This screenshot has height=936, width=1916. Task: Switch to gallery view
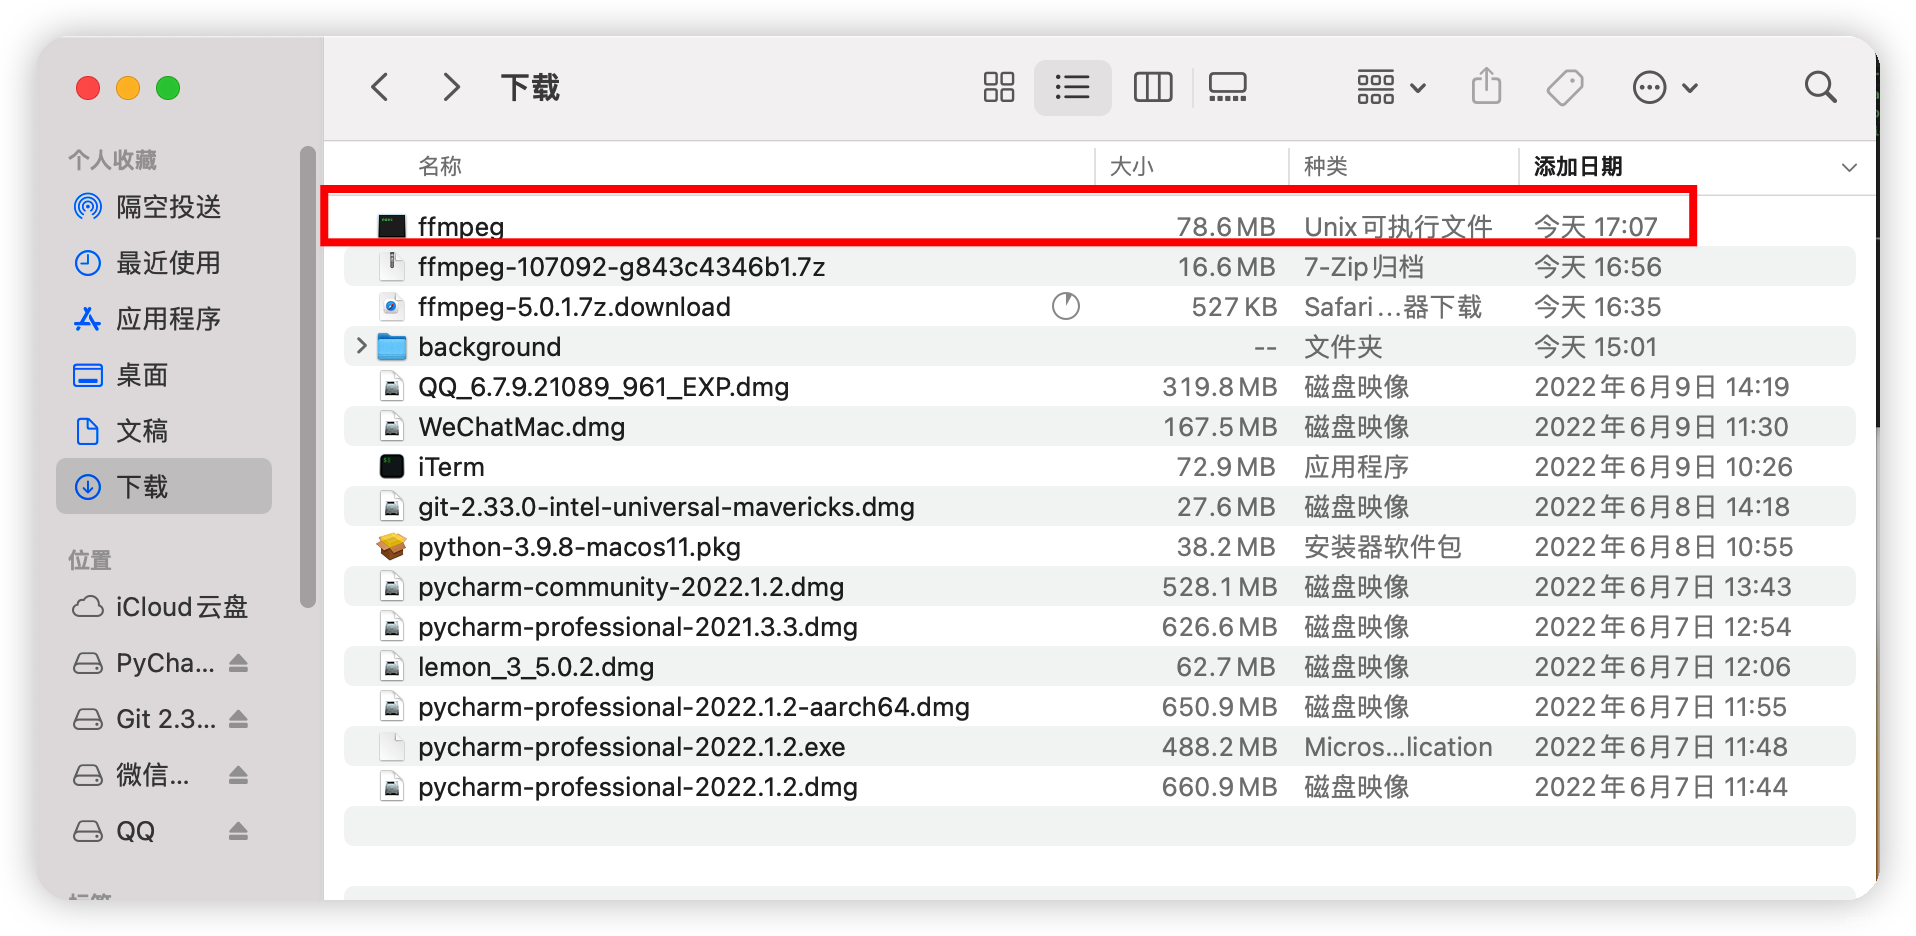click(x=1226, y=87)
